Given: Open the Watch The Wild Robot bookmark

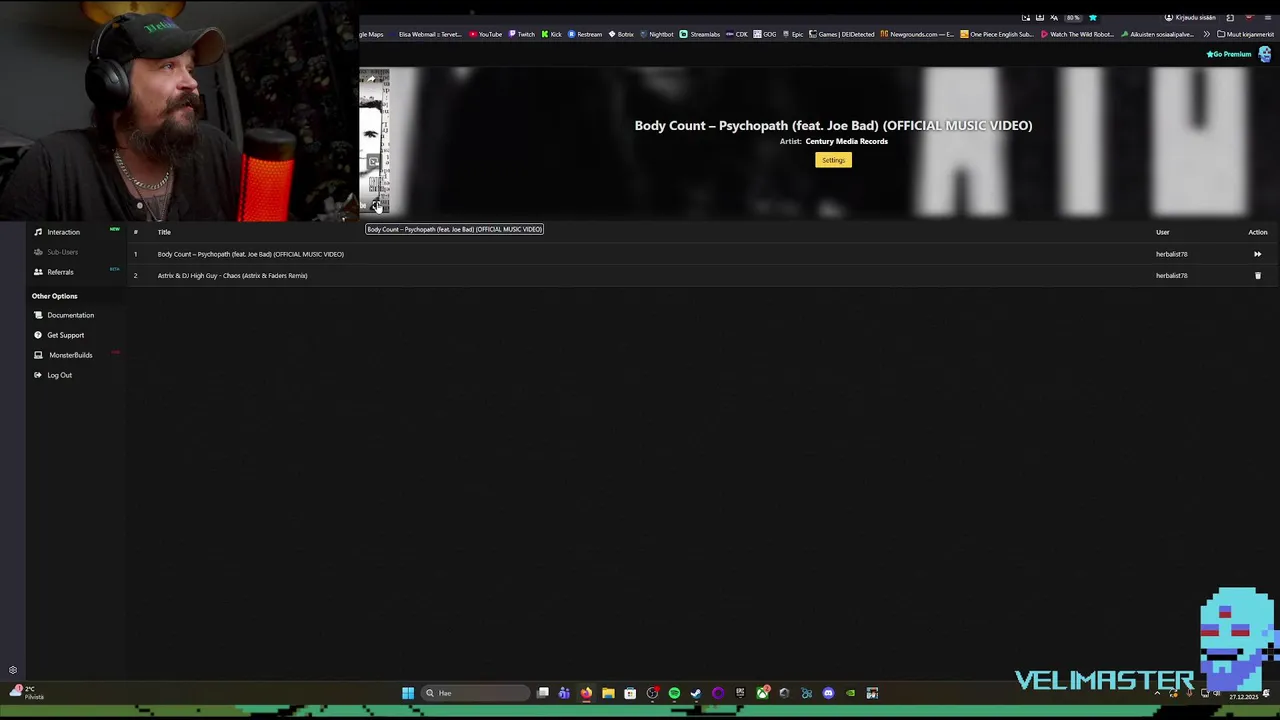Looking at the screenshot, I should [x=1077, y=34].
